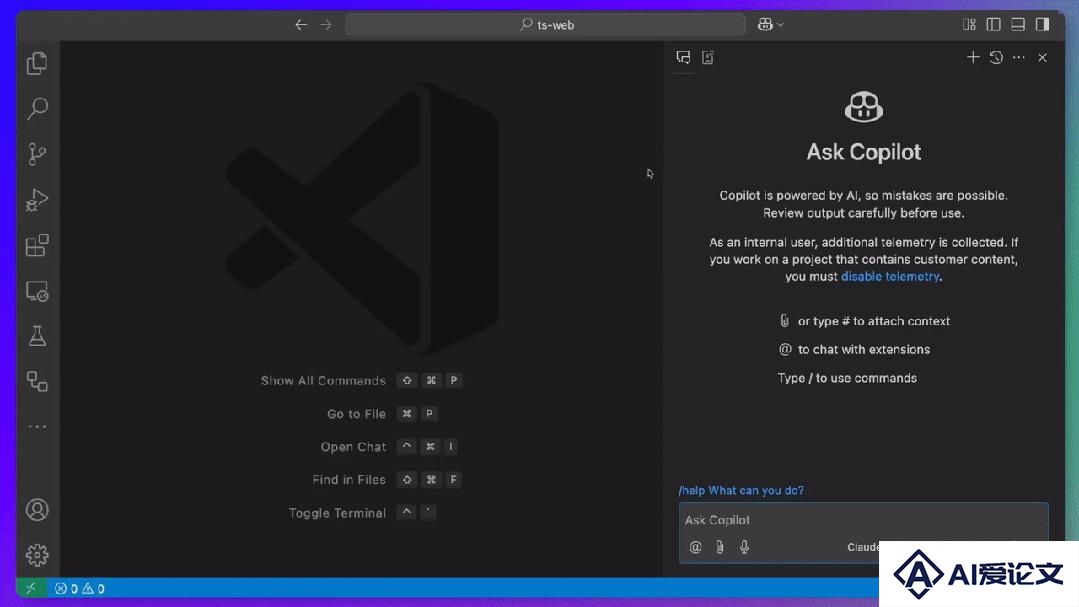Screen dimensions: 1079x607
Task: Open the Testing flask view
Action: [x=37, y=337]
